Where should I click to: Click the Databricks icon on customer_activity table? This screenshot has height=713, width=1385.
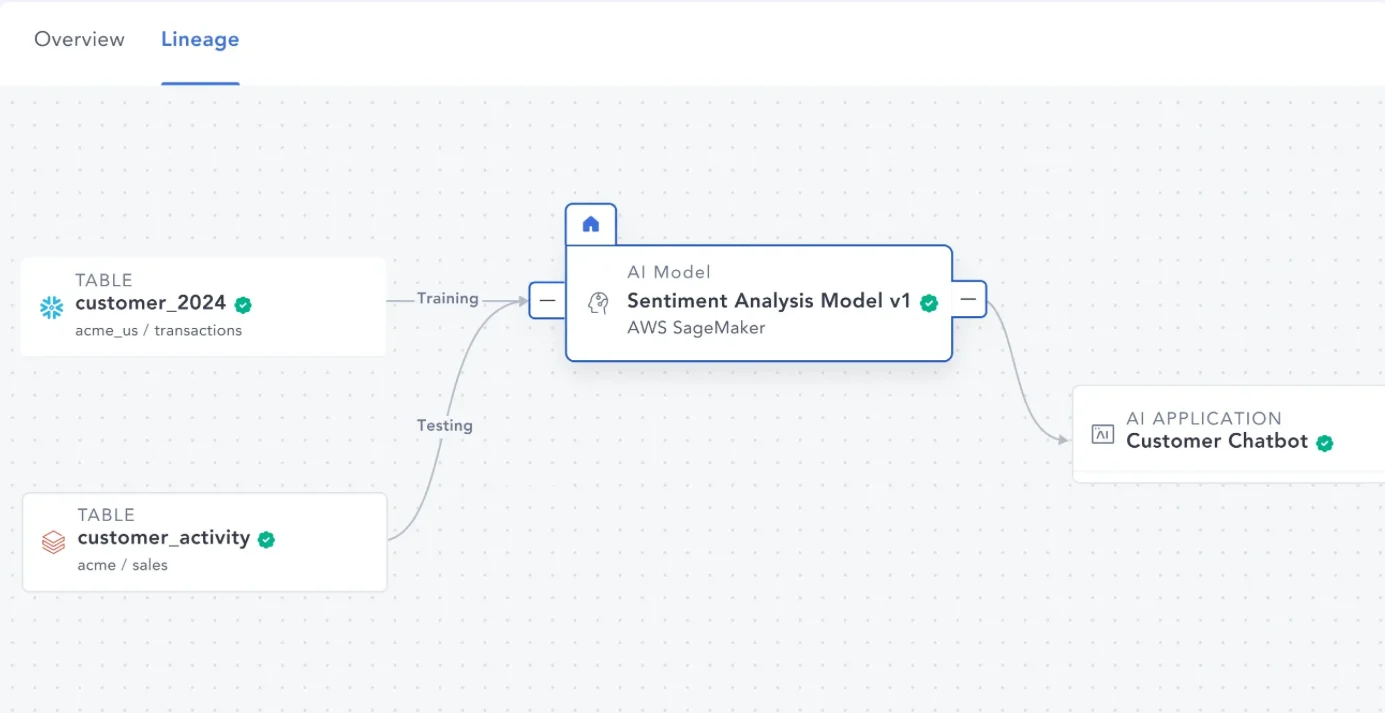(53, 539)
